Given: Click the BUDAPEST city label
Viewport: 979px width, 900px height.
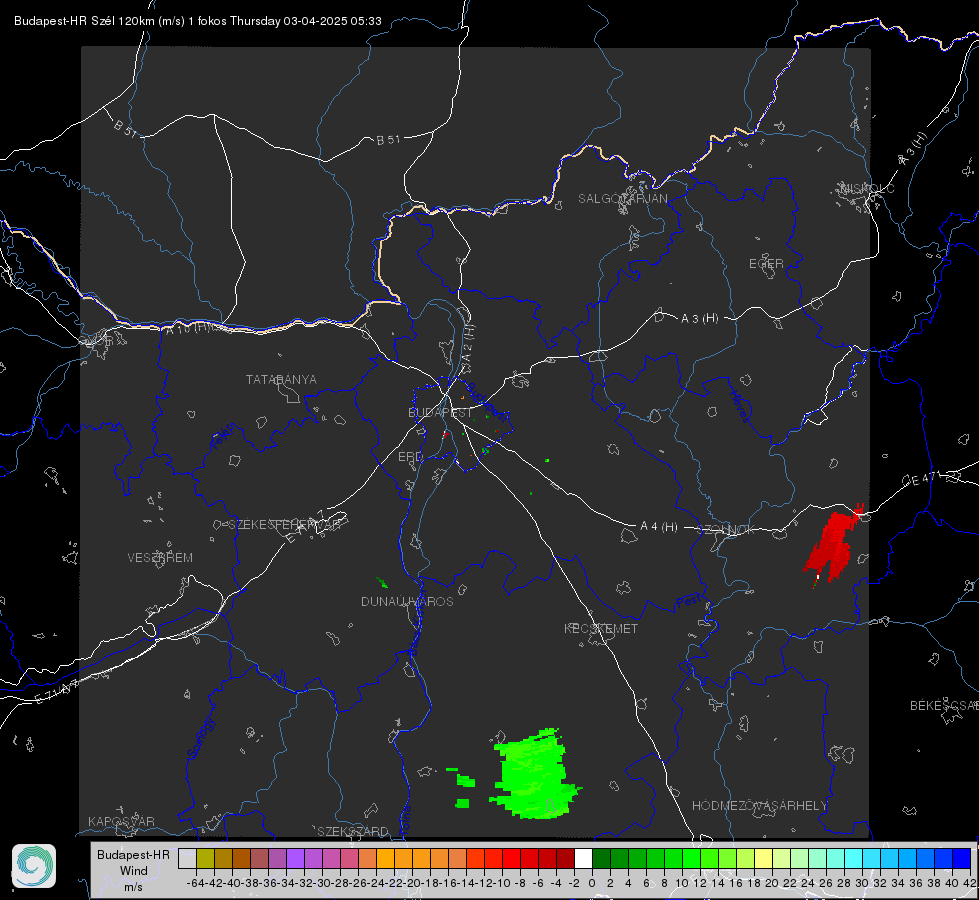Looking at the screenshot, I should tap(440, 413).
